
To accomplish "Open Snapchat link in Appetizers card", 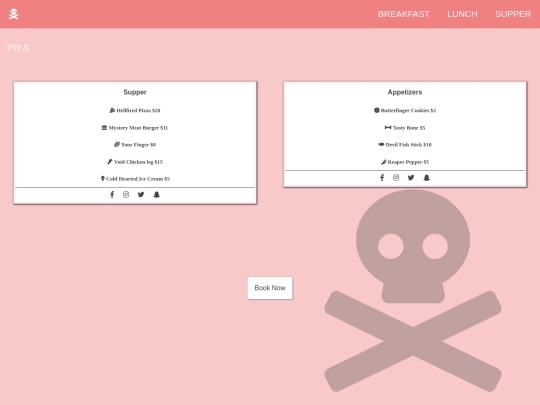I will 427,178.
